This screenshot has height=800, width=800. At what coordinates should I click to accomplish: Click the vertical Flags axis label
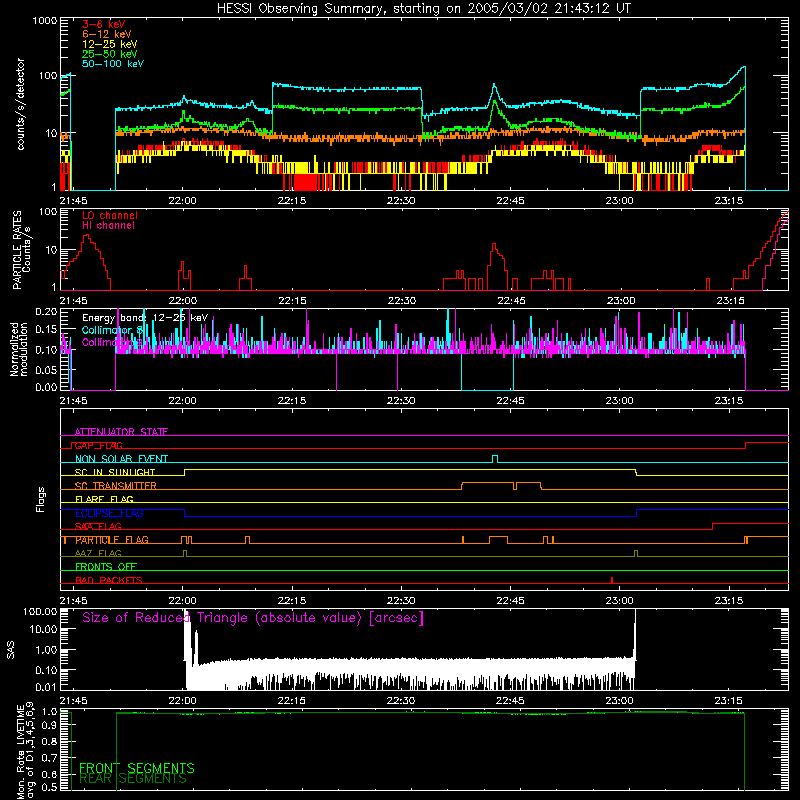click(41, 499)
